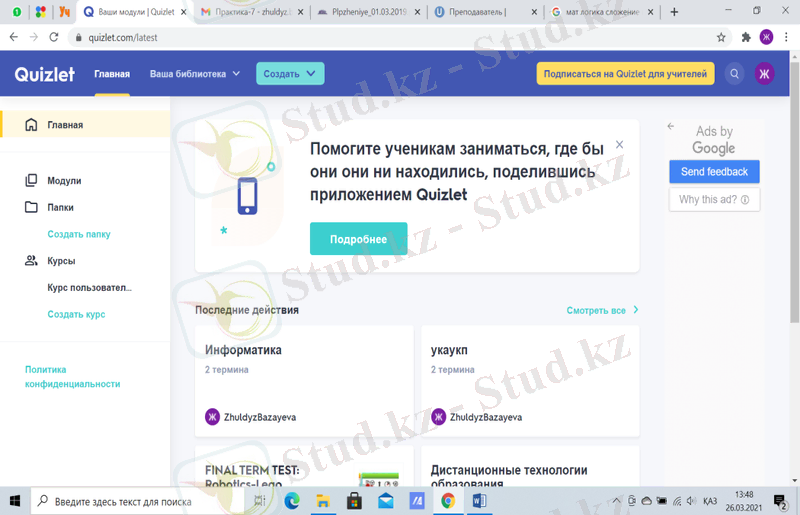Click the back arrow above Ads by Google
The width and height of the screenshot is (800, 515).
coord(671,126)
